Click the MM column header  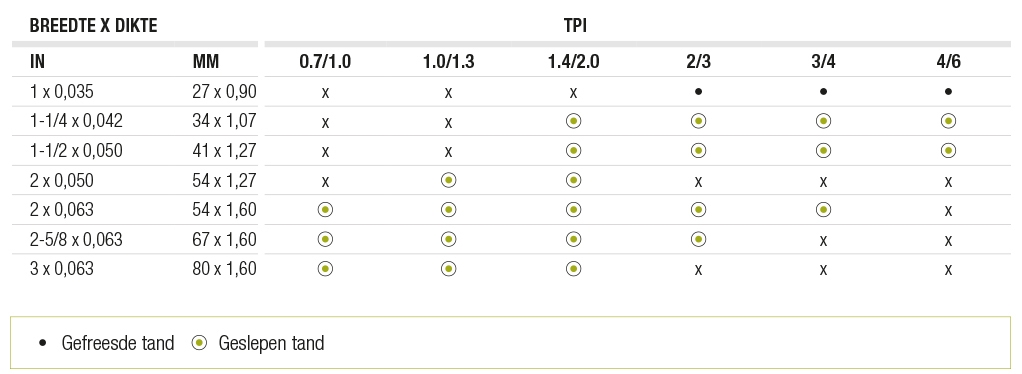(206, 62)
